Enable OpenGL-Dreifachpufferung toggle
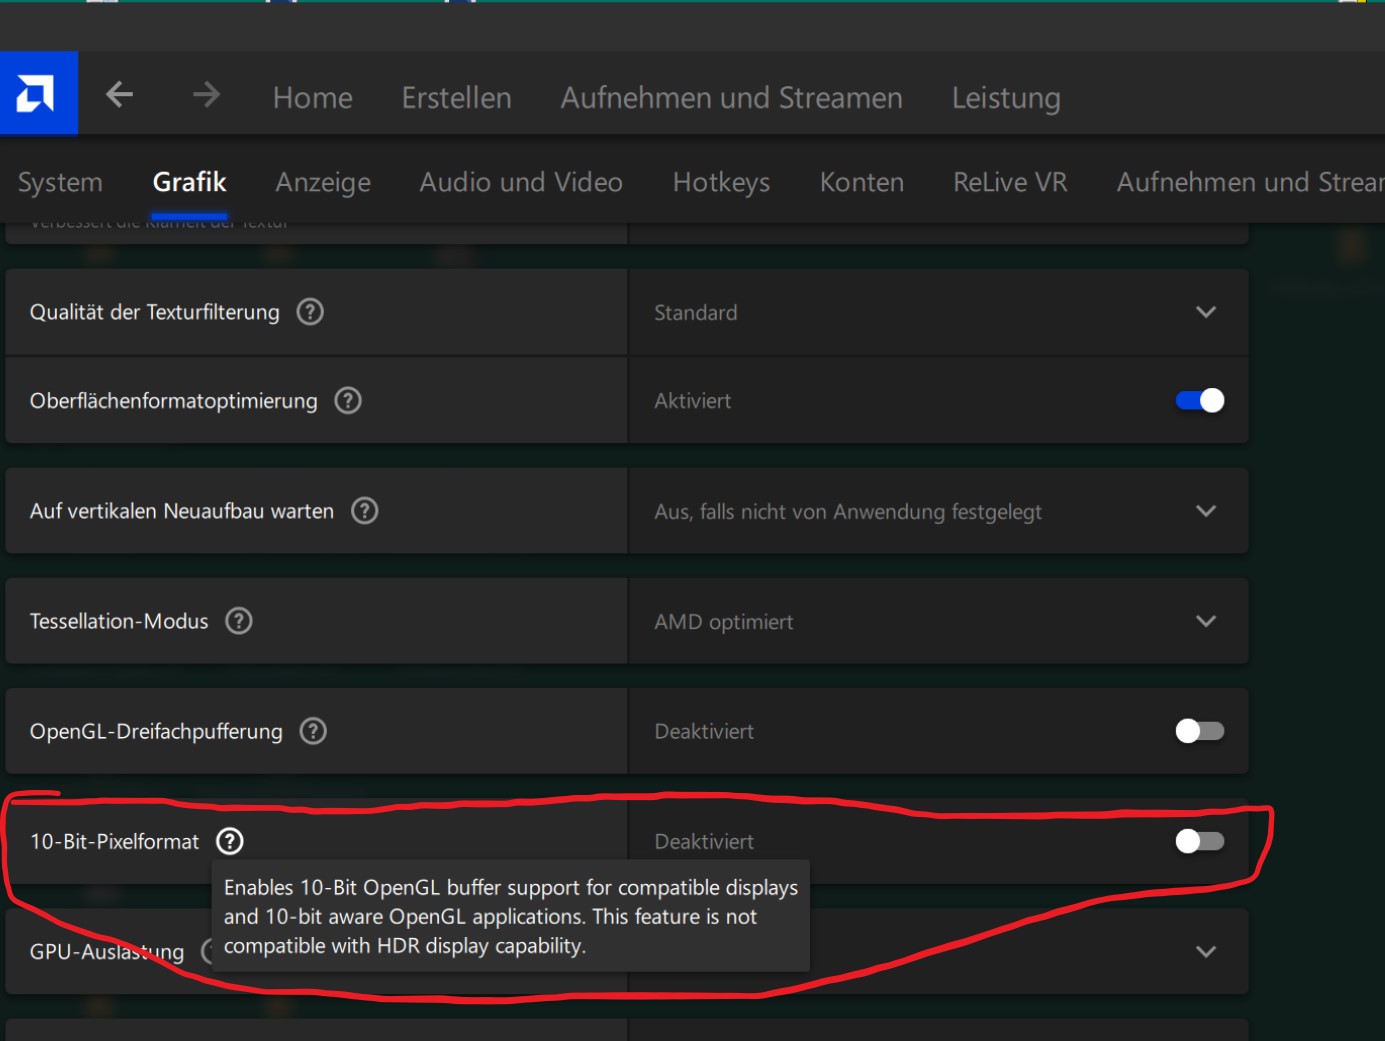This screenshot has width=1385, height=1041. pos(1200,731)
